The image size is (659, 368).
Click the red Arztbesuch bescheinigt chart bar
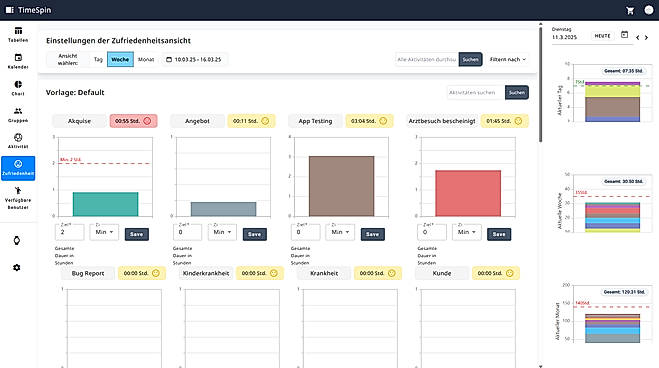point(468,193)
